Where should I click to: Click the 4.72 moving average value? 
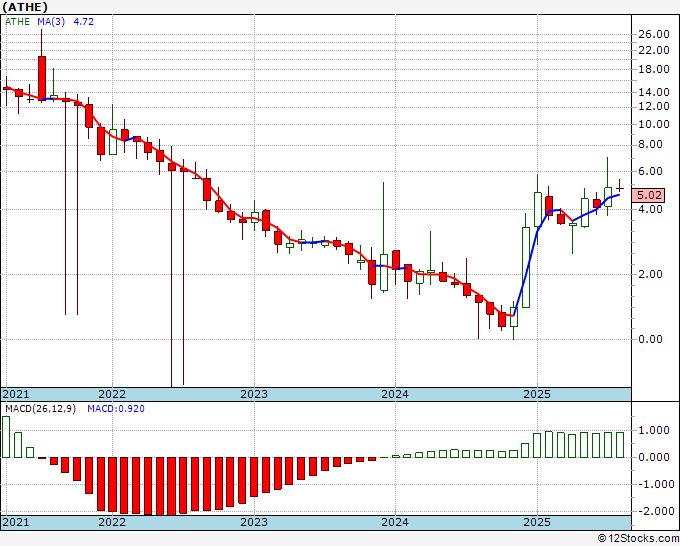coord(83,22)
